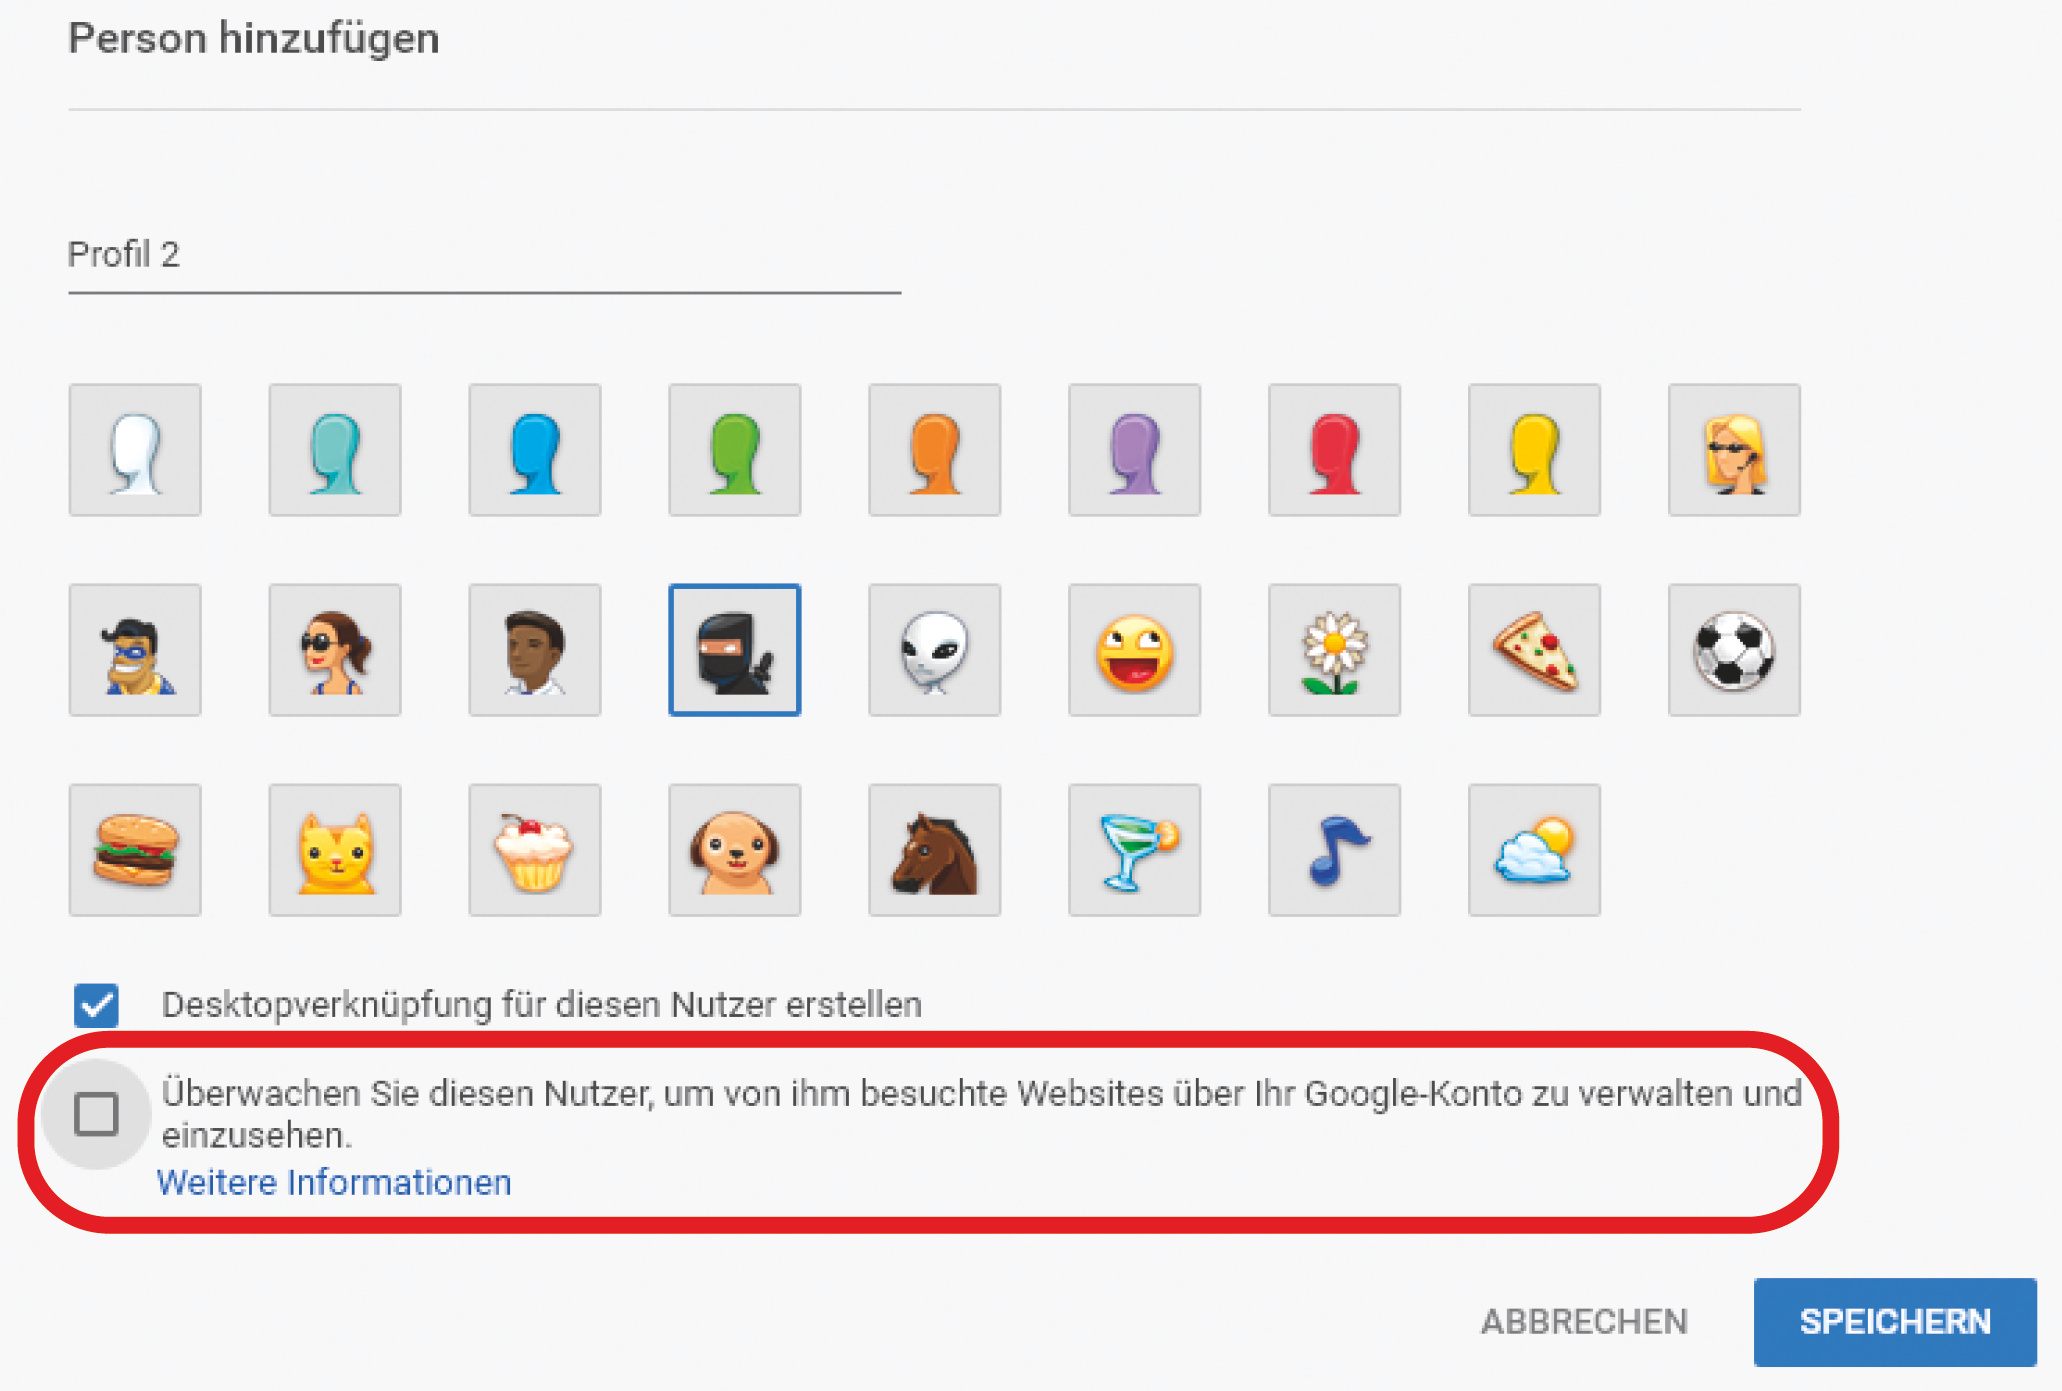The width and height of the screenshot is (2062, 1391).
Task: Select the soccer ball avatar
Action: tap(1734, 650)
